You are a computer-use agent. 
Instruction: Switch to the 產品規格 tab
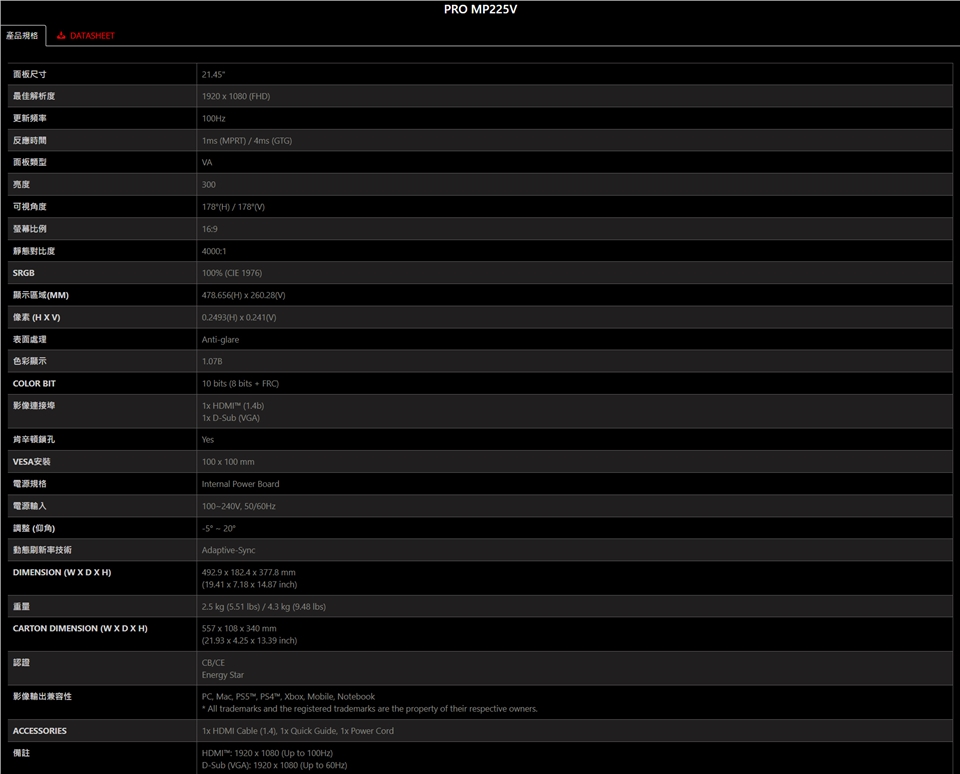[x=22, y=36]
